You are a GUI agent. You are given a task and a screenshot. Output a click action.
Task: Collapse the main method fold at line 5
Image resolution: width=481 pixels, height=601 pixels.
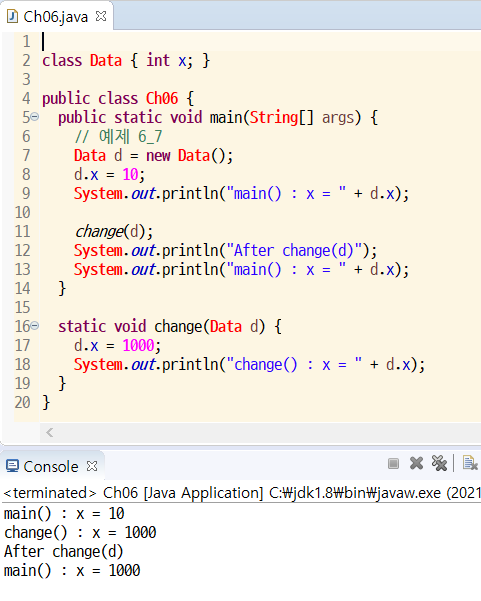click(x=35, y=116)
